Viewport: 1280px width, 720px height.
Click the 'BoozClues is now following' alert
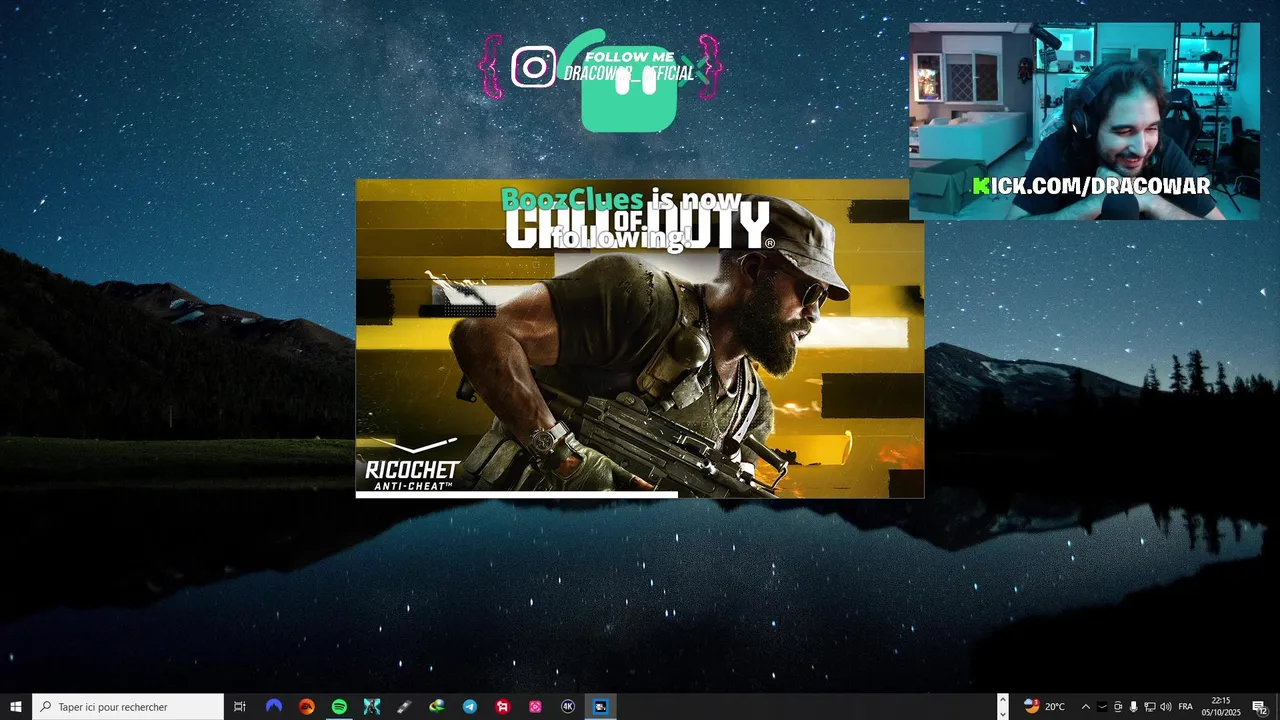622,219
